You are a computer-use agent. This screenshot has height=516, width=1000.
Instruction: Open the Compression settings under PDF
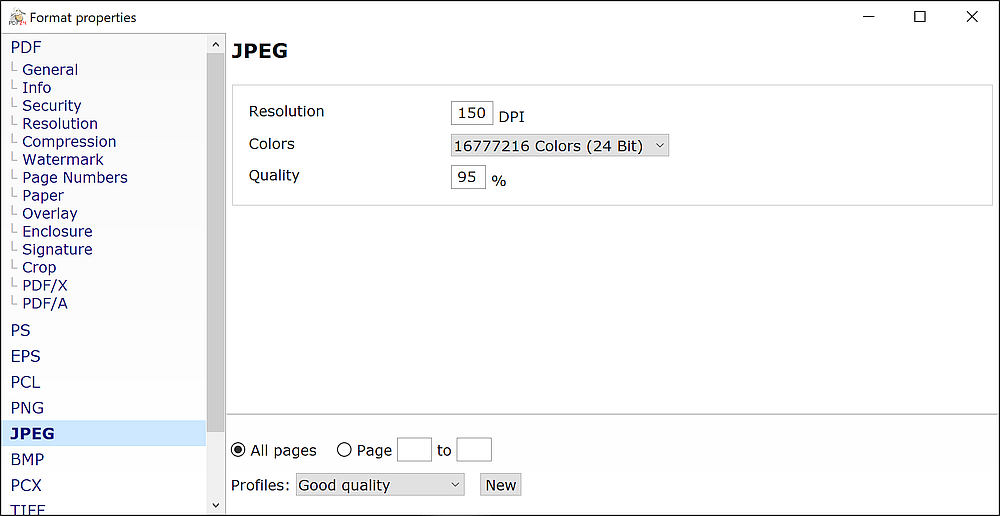click(x=69, y=142)
